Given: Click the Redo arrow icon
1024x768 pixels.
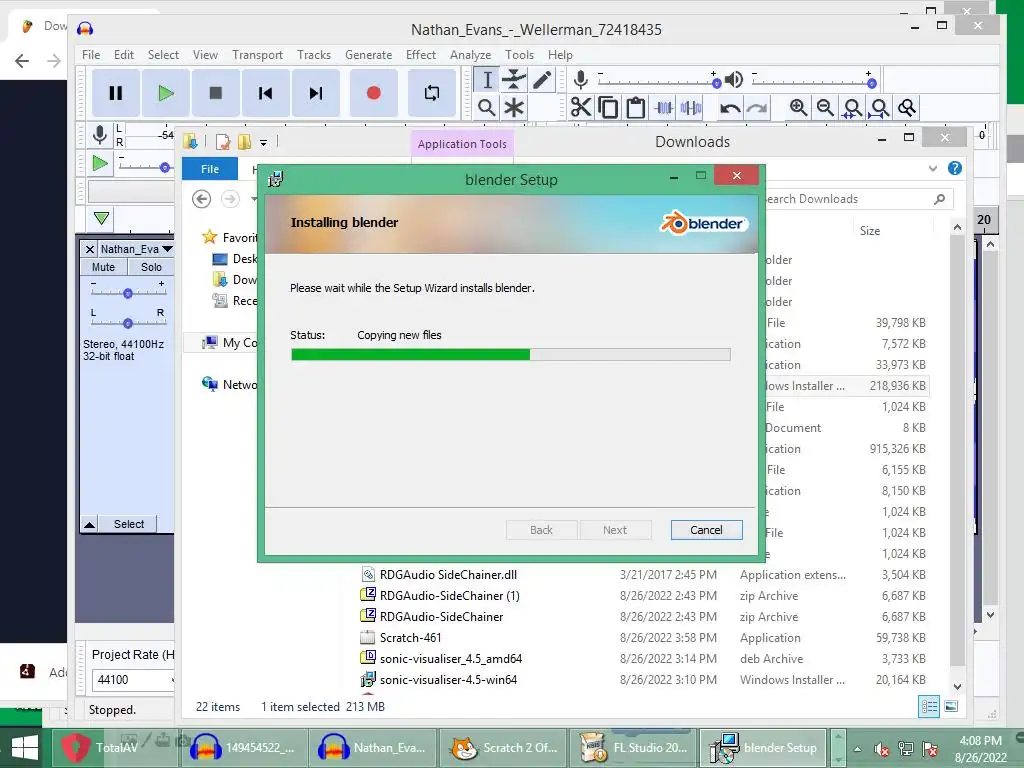Looking at the screenshot, I should pyautogui.click(x=757, y=107).
